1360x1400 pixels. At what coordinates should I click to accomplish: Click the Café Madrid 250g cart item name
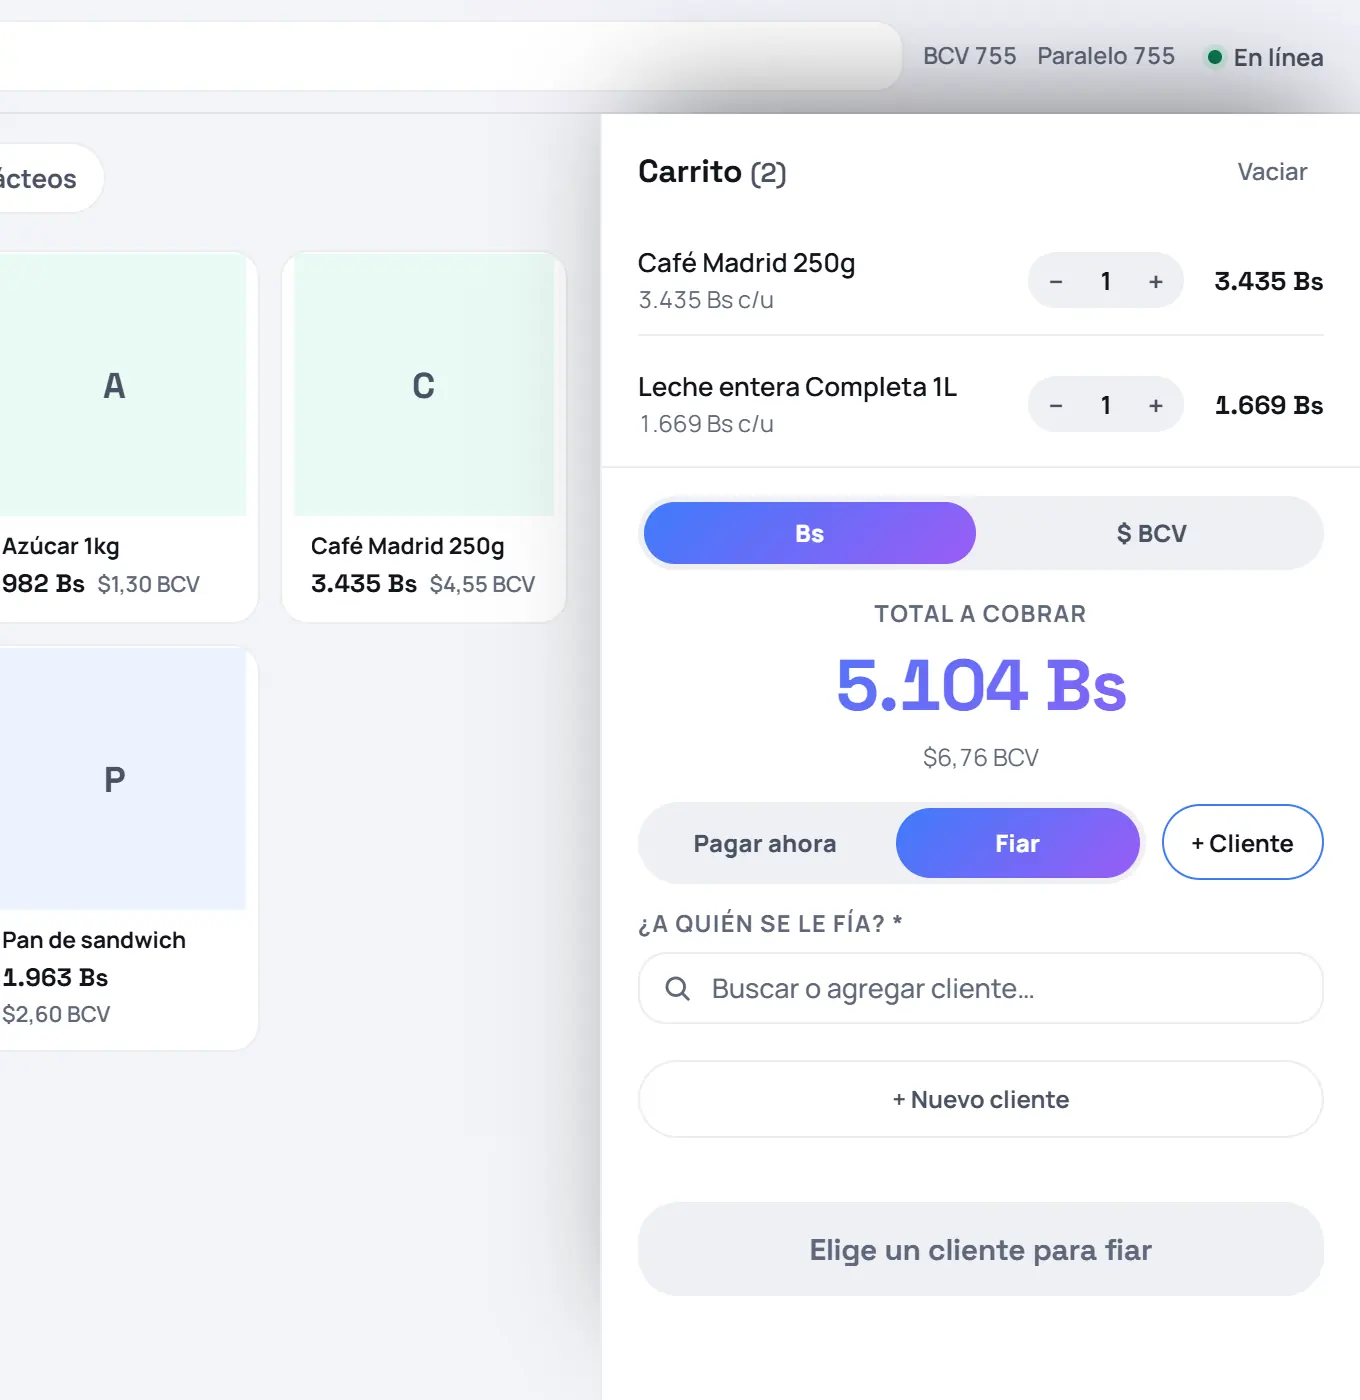click(x=746, y=263)
